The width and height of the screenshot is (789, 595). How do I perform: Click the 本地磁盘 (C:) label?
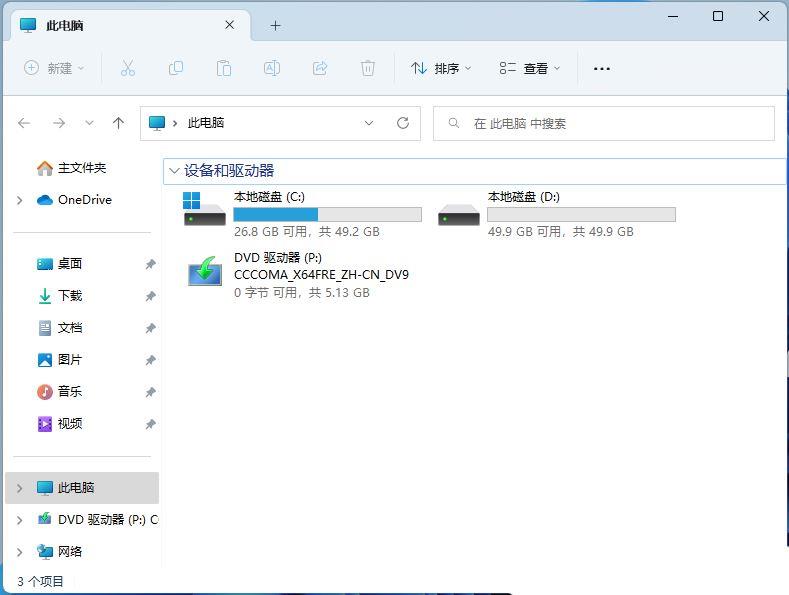tap(269, 197)
